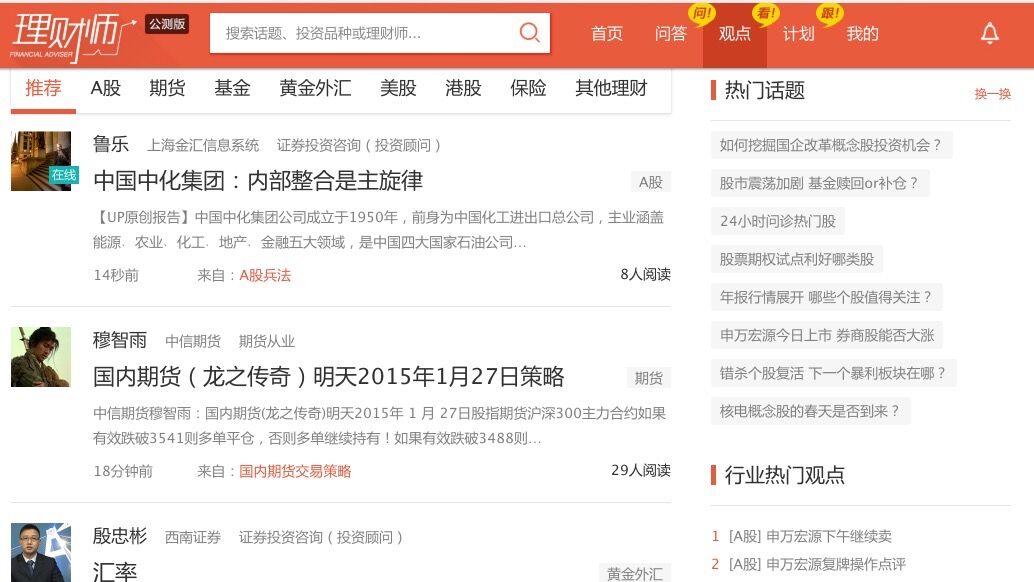Open the article titled 汇率
This screenshot has height=582, width=1034.
(115, 571)
